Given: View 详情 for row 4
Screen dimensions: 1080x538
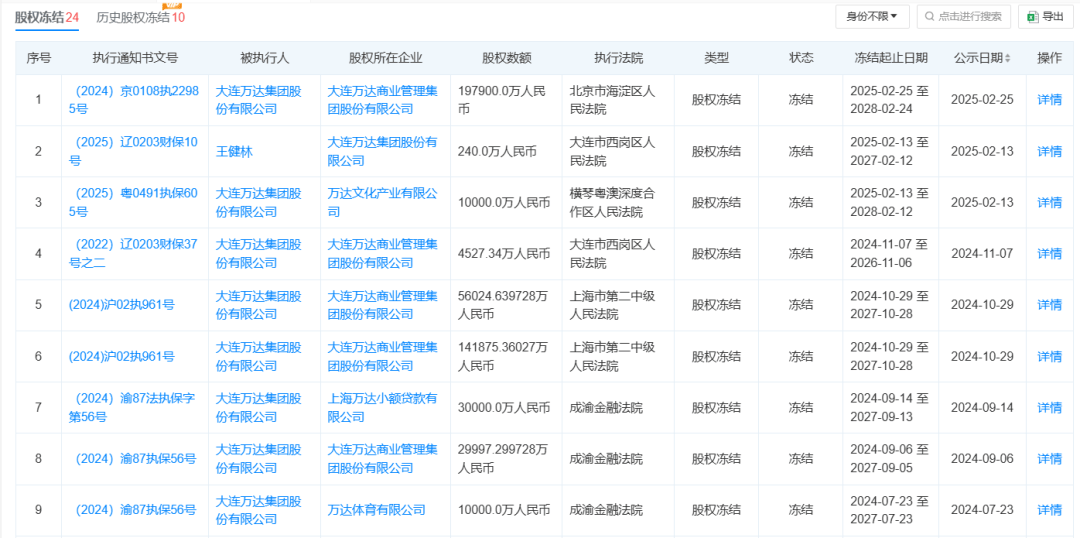Looking at the screenshot, I should [1049, 254].
